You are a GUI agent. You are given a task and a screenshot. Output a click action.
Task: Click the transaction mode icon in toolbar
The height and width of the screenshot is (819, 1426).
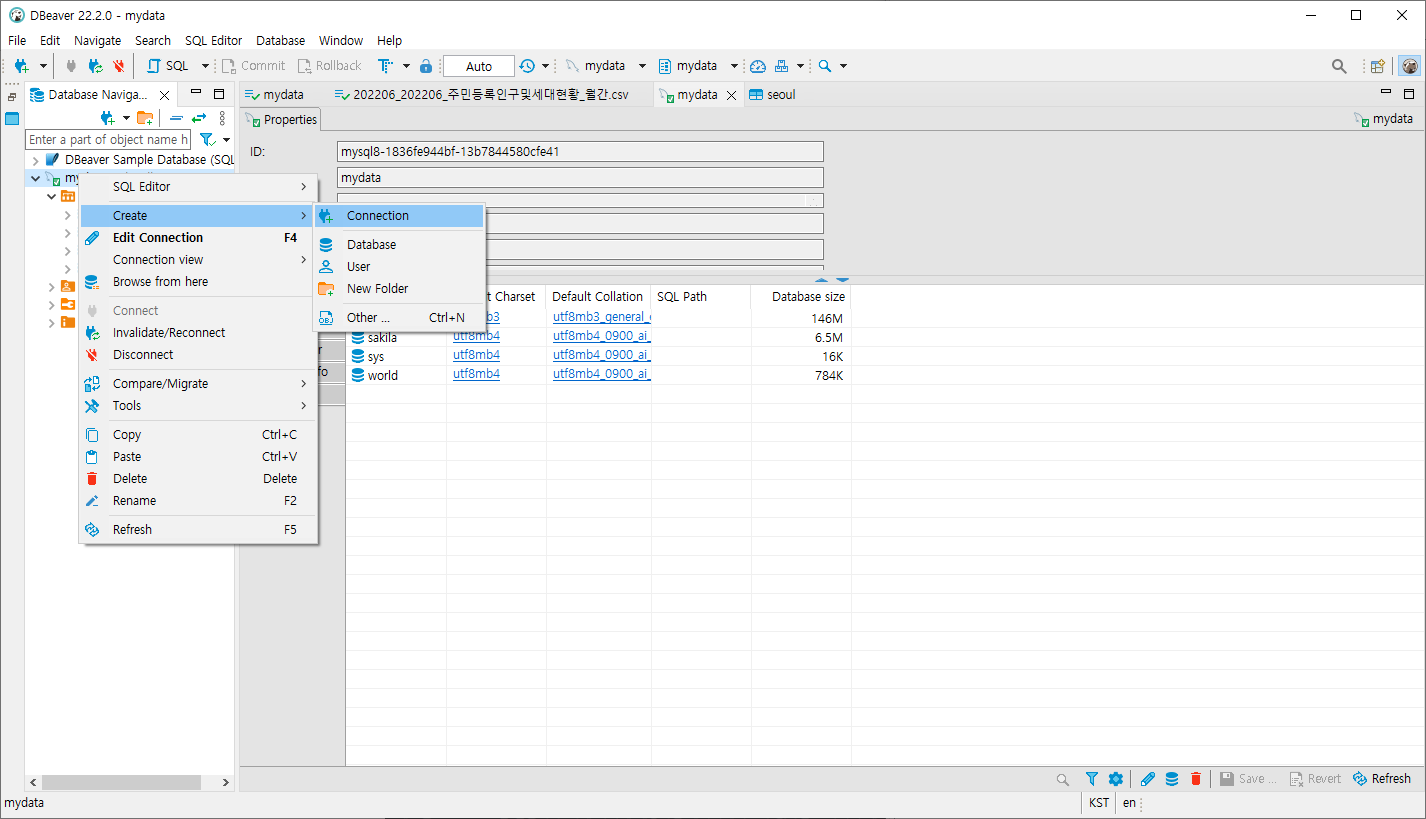click(385, 66)
